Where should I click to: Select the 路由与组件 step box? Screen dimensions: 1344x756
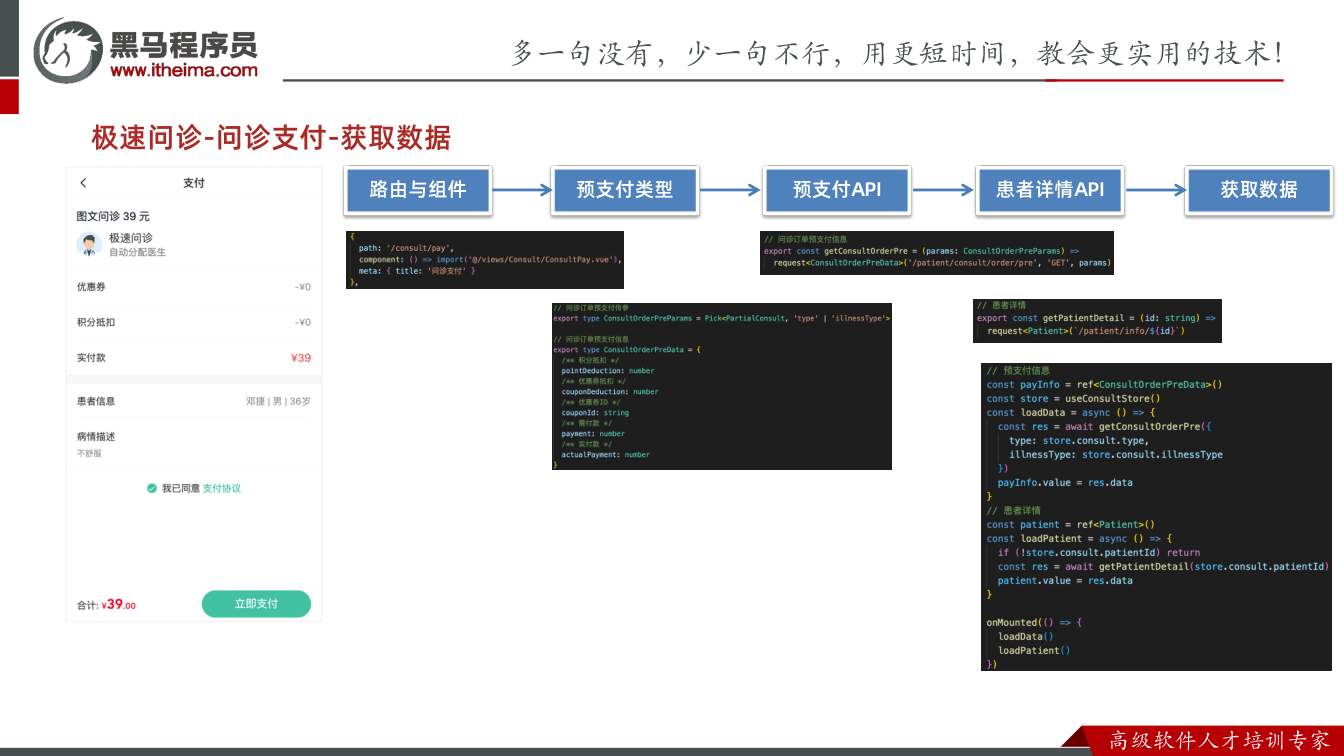[417, 190]
